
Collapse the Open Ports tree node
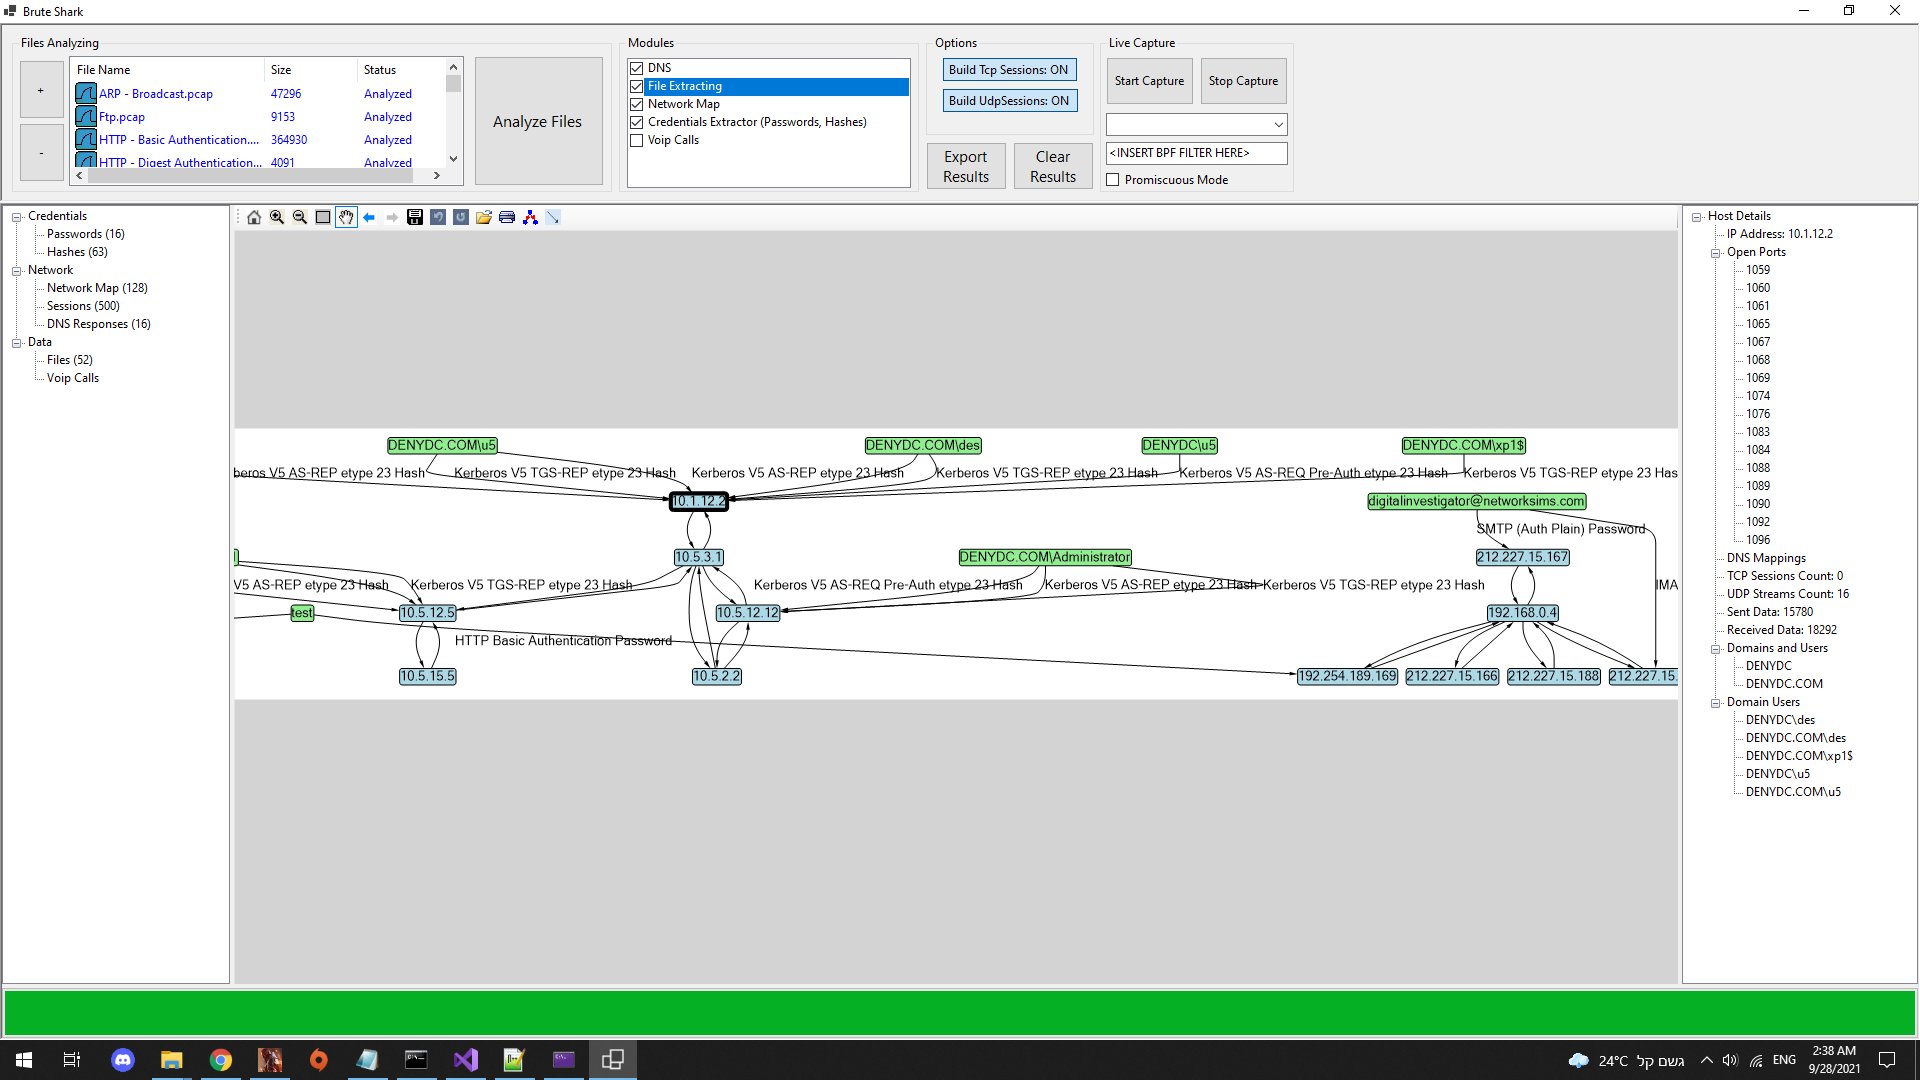click(1716, 252)
